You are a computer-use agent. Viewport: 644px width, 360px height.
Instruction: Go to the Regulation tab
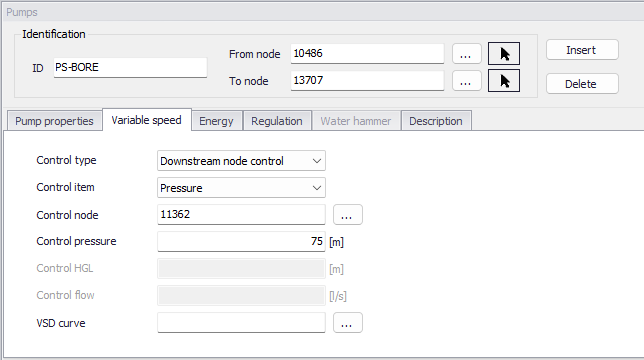[x=277, y=121]
